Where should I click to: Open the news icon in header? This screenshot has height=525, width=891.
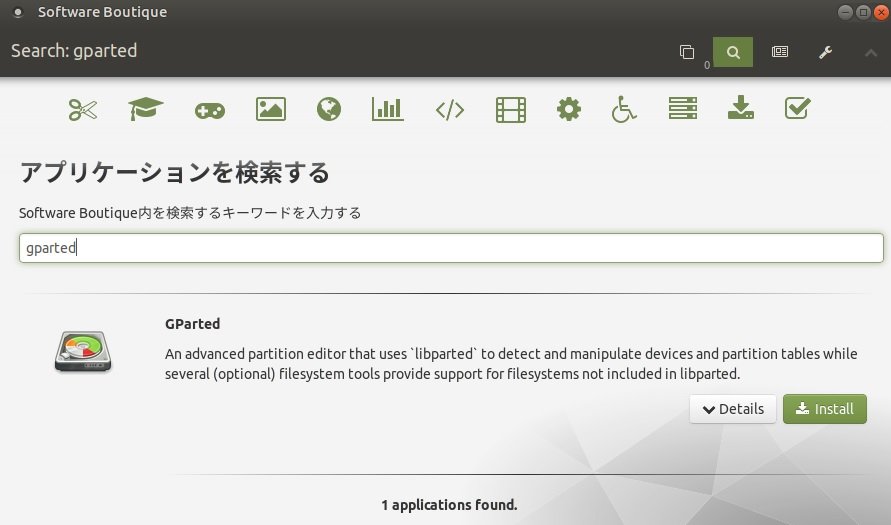coord(780,52)
